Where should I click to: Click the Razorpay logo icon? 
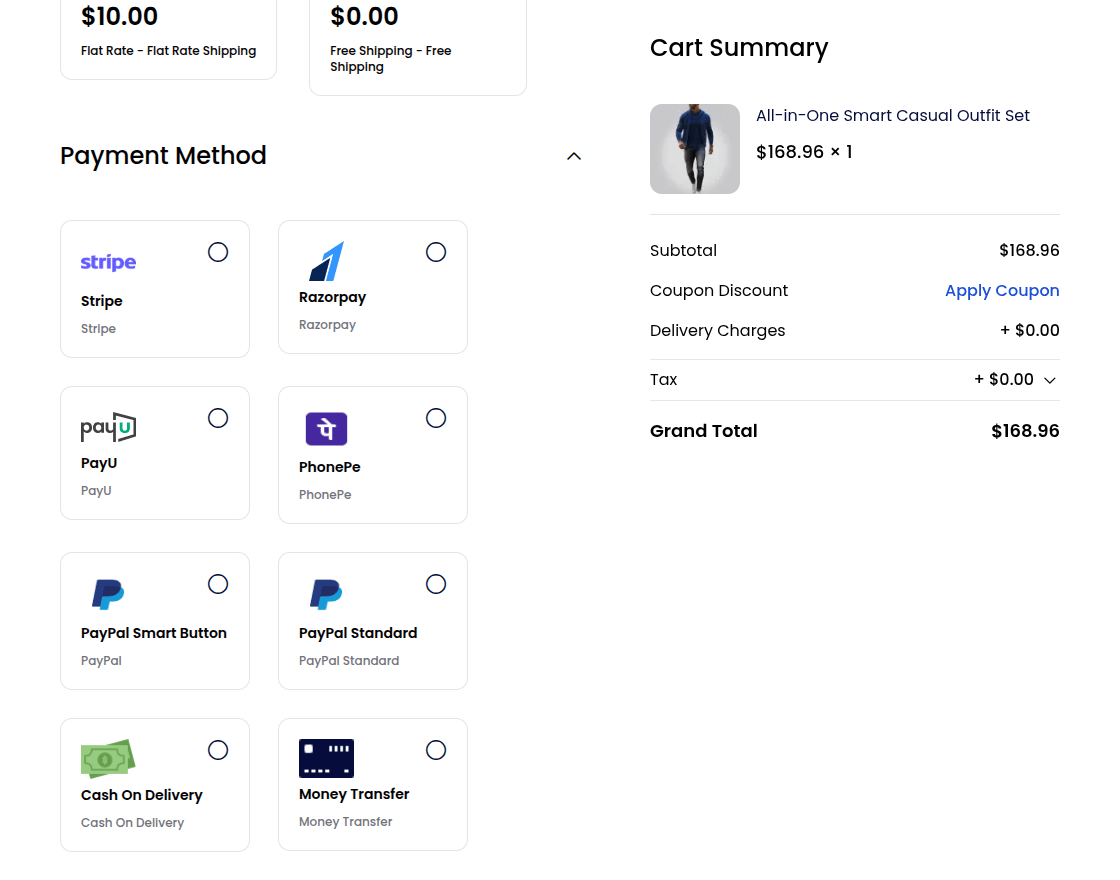tap(326, 261)
